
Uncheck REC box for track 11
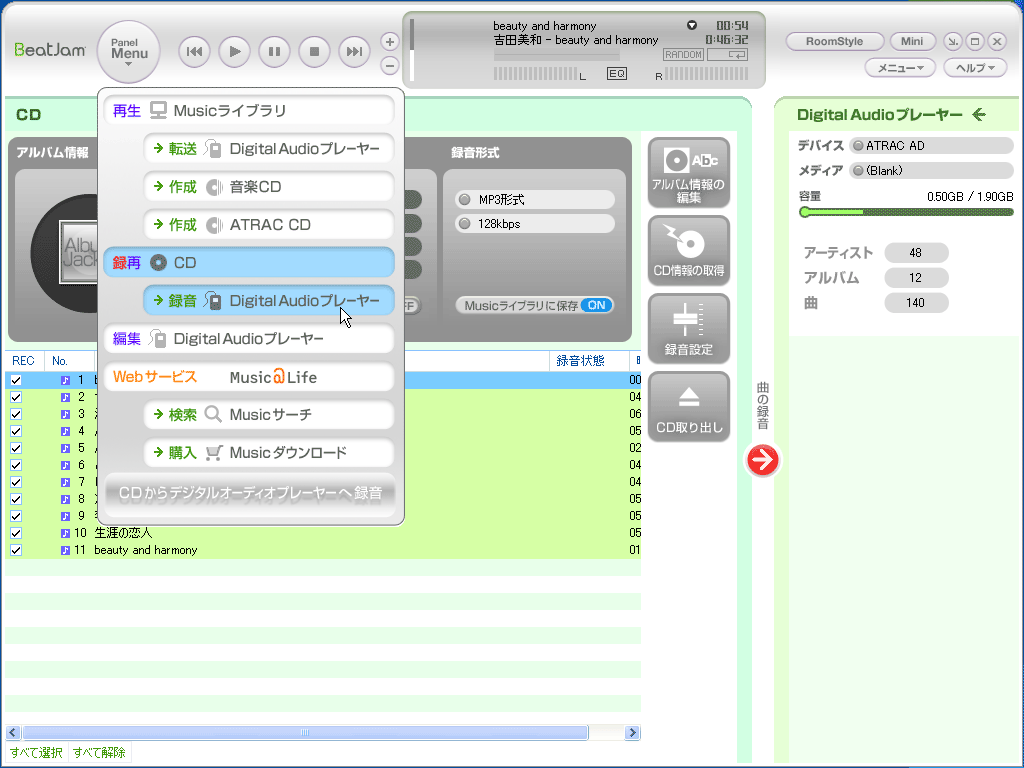pos(16,550)
